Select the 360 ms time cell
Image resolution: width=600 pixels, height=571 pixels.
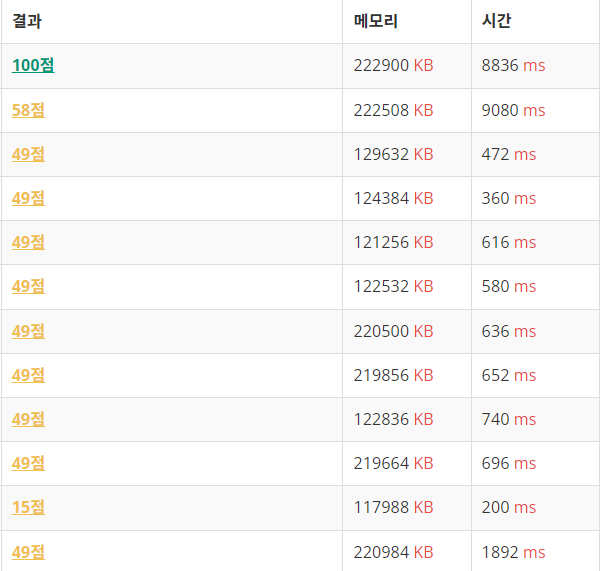click(x=536, y=198)
